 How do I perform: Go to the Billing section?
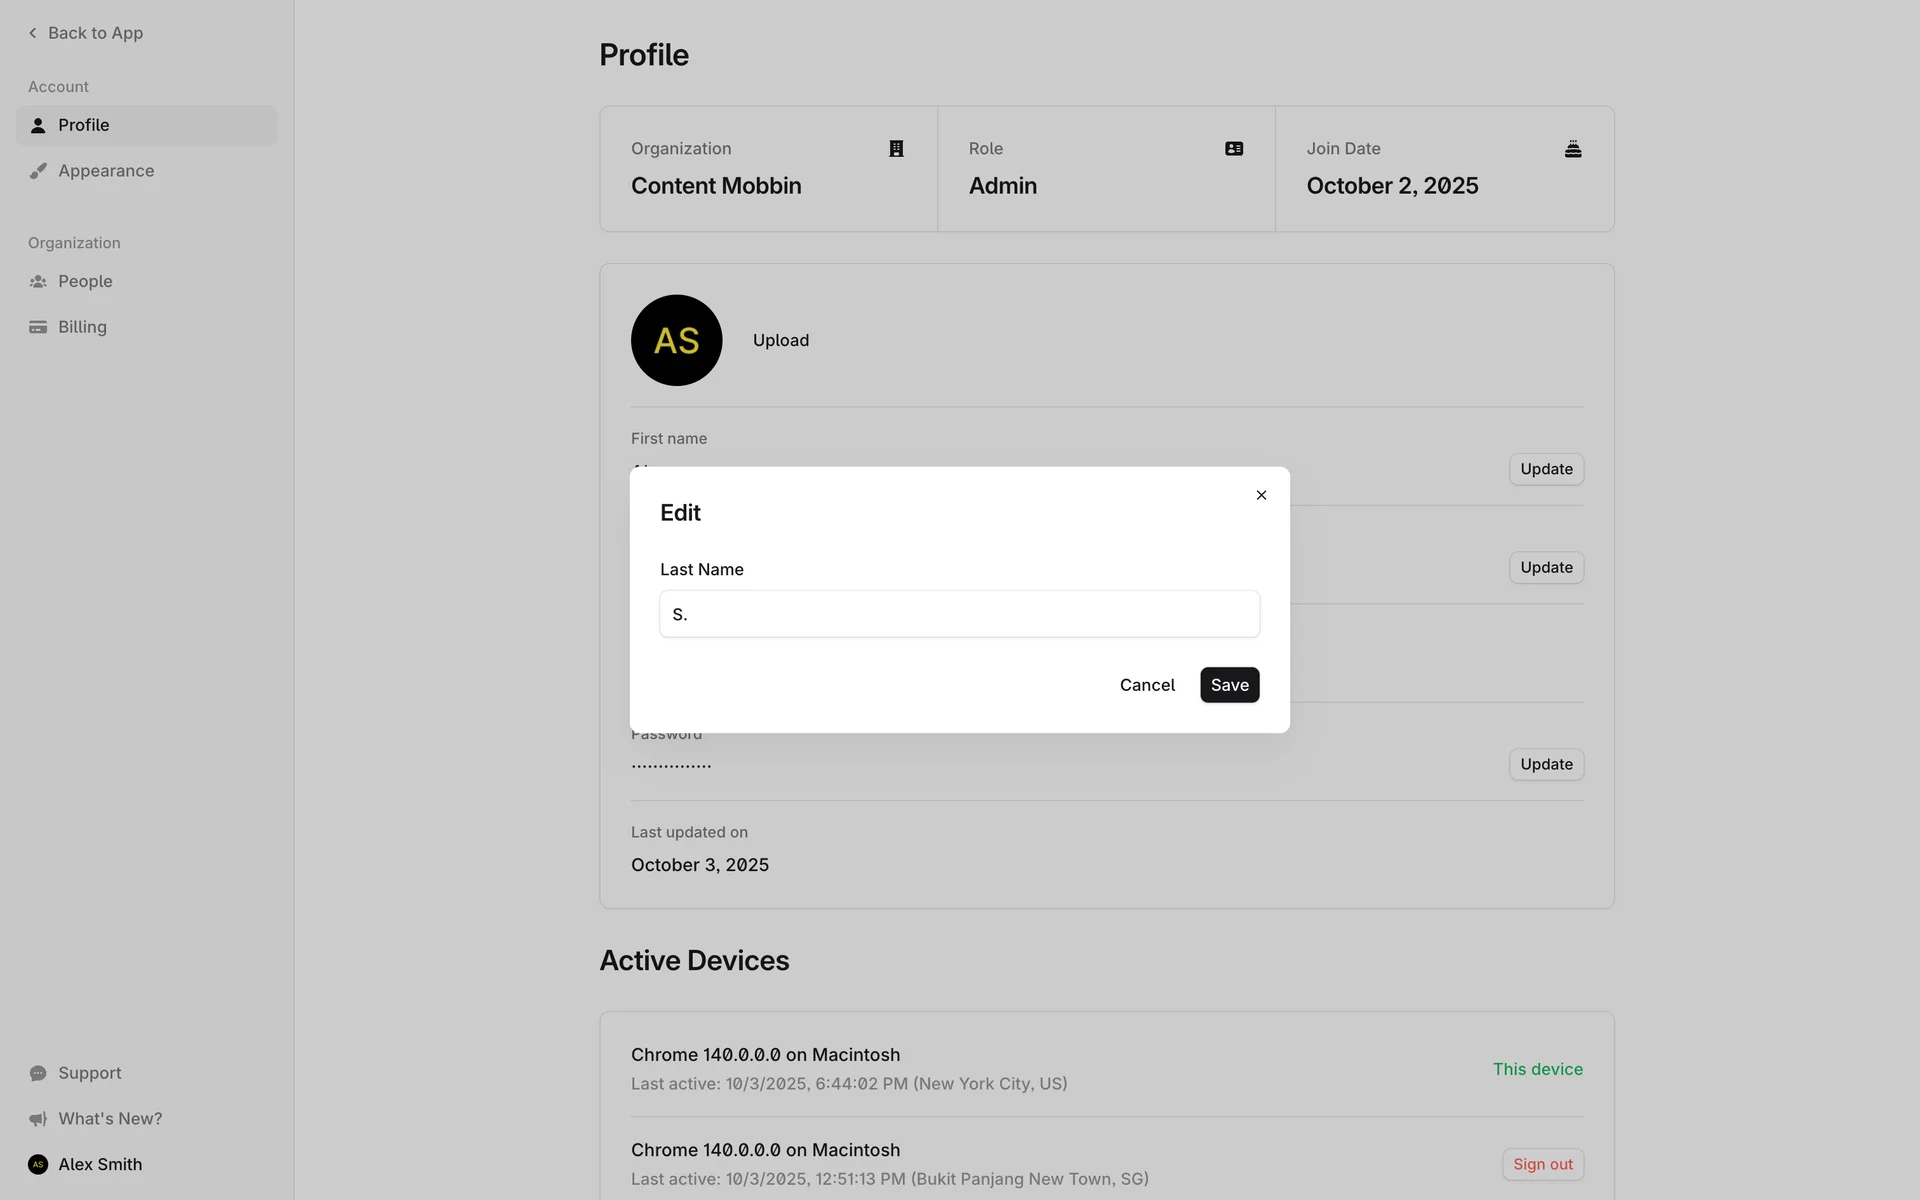[x=82, y=327]
